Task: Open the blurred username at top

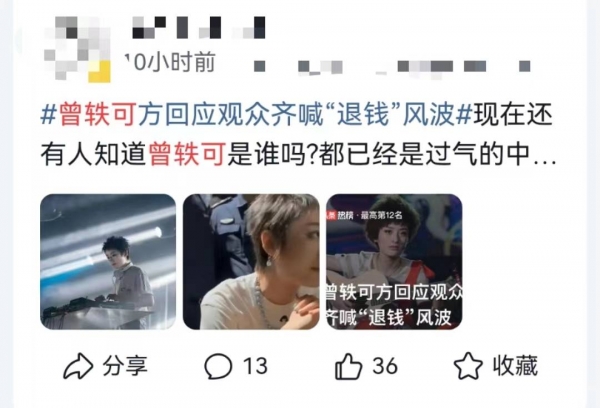Action: click(199, 28)
